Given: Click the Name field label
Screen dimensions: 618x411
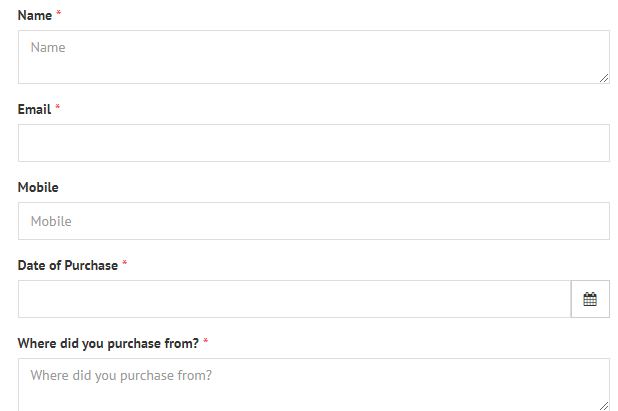Looking at the screenshot, I should [x=34, y=15].
